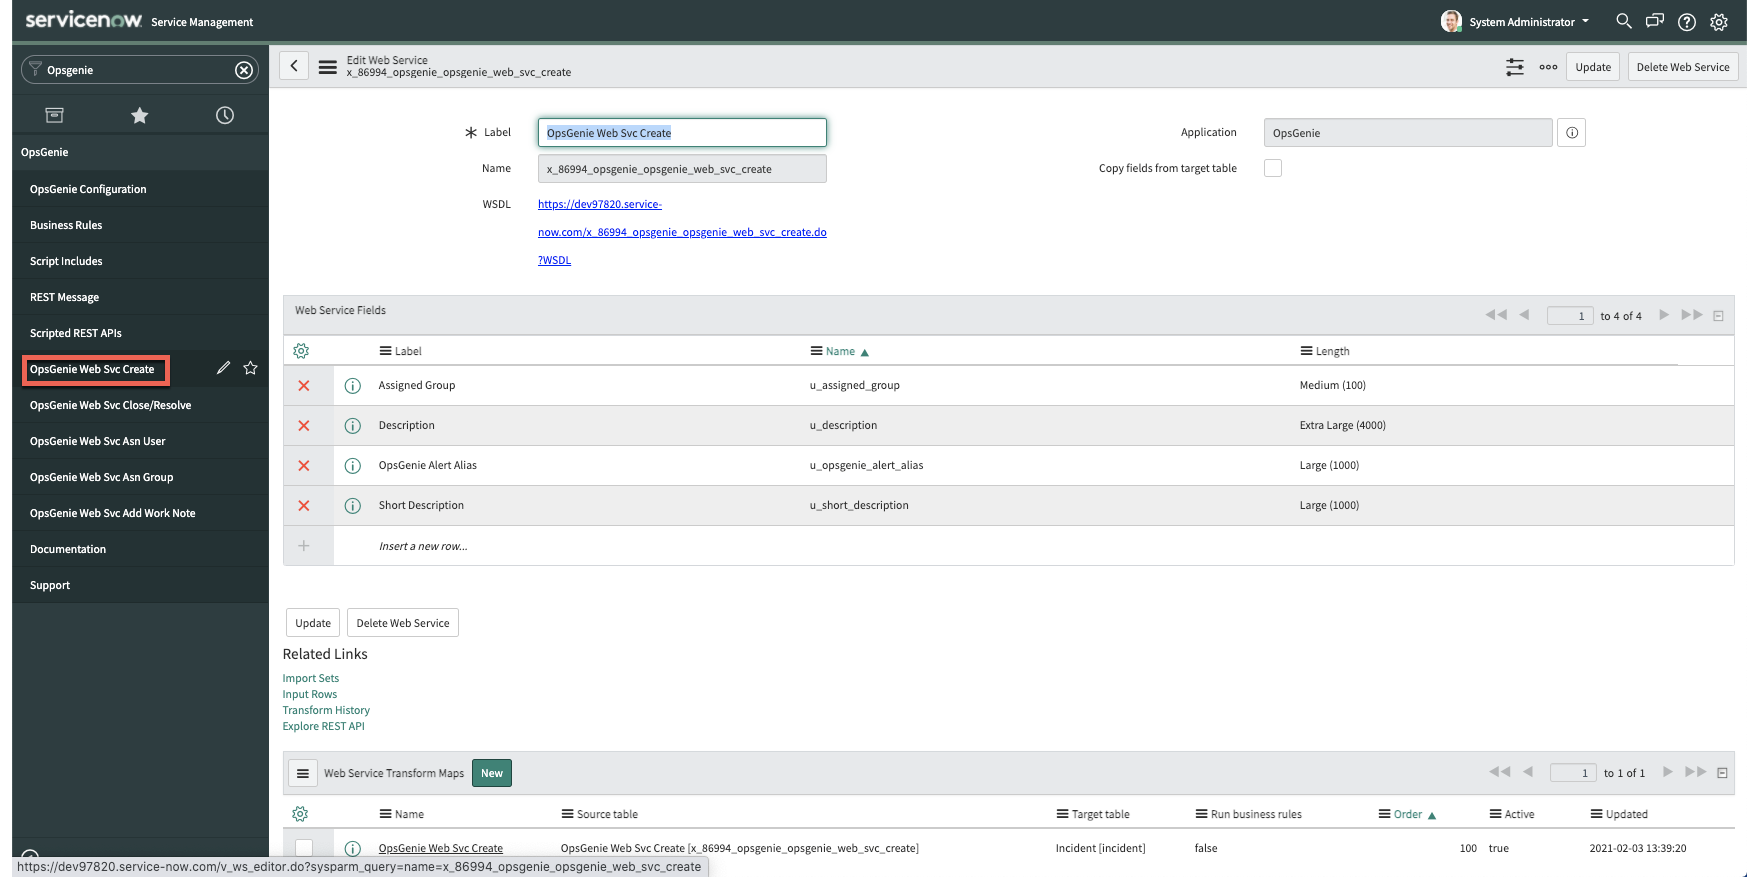The width and height of the screenshot is (1747, 877).
Task: Go back with the left chevron button
Action: pyautogui.click(x=294, y=67)
